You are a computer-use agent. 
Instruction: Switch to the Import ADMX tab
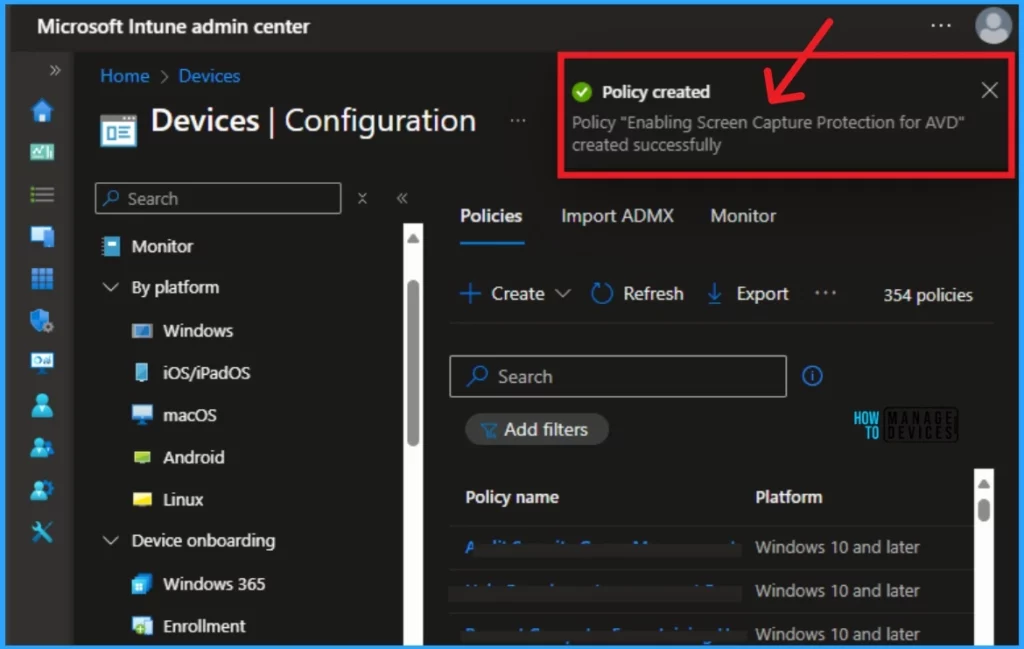click(617, 216)
